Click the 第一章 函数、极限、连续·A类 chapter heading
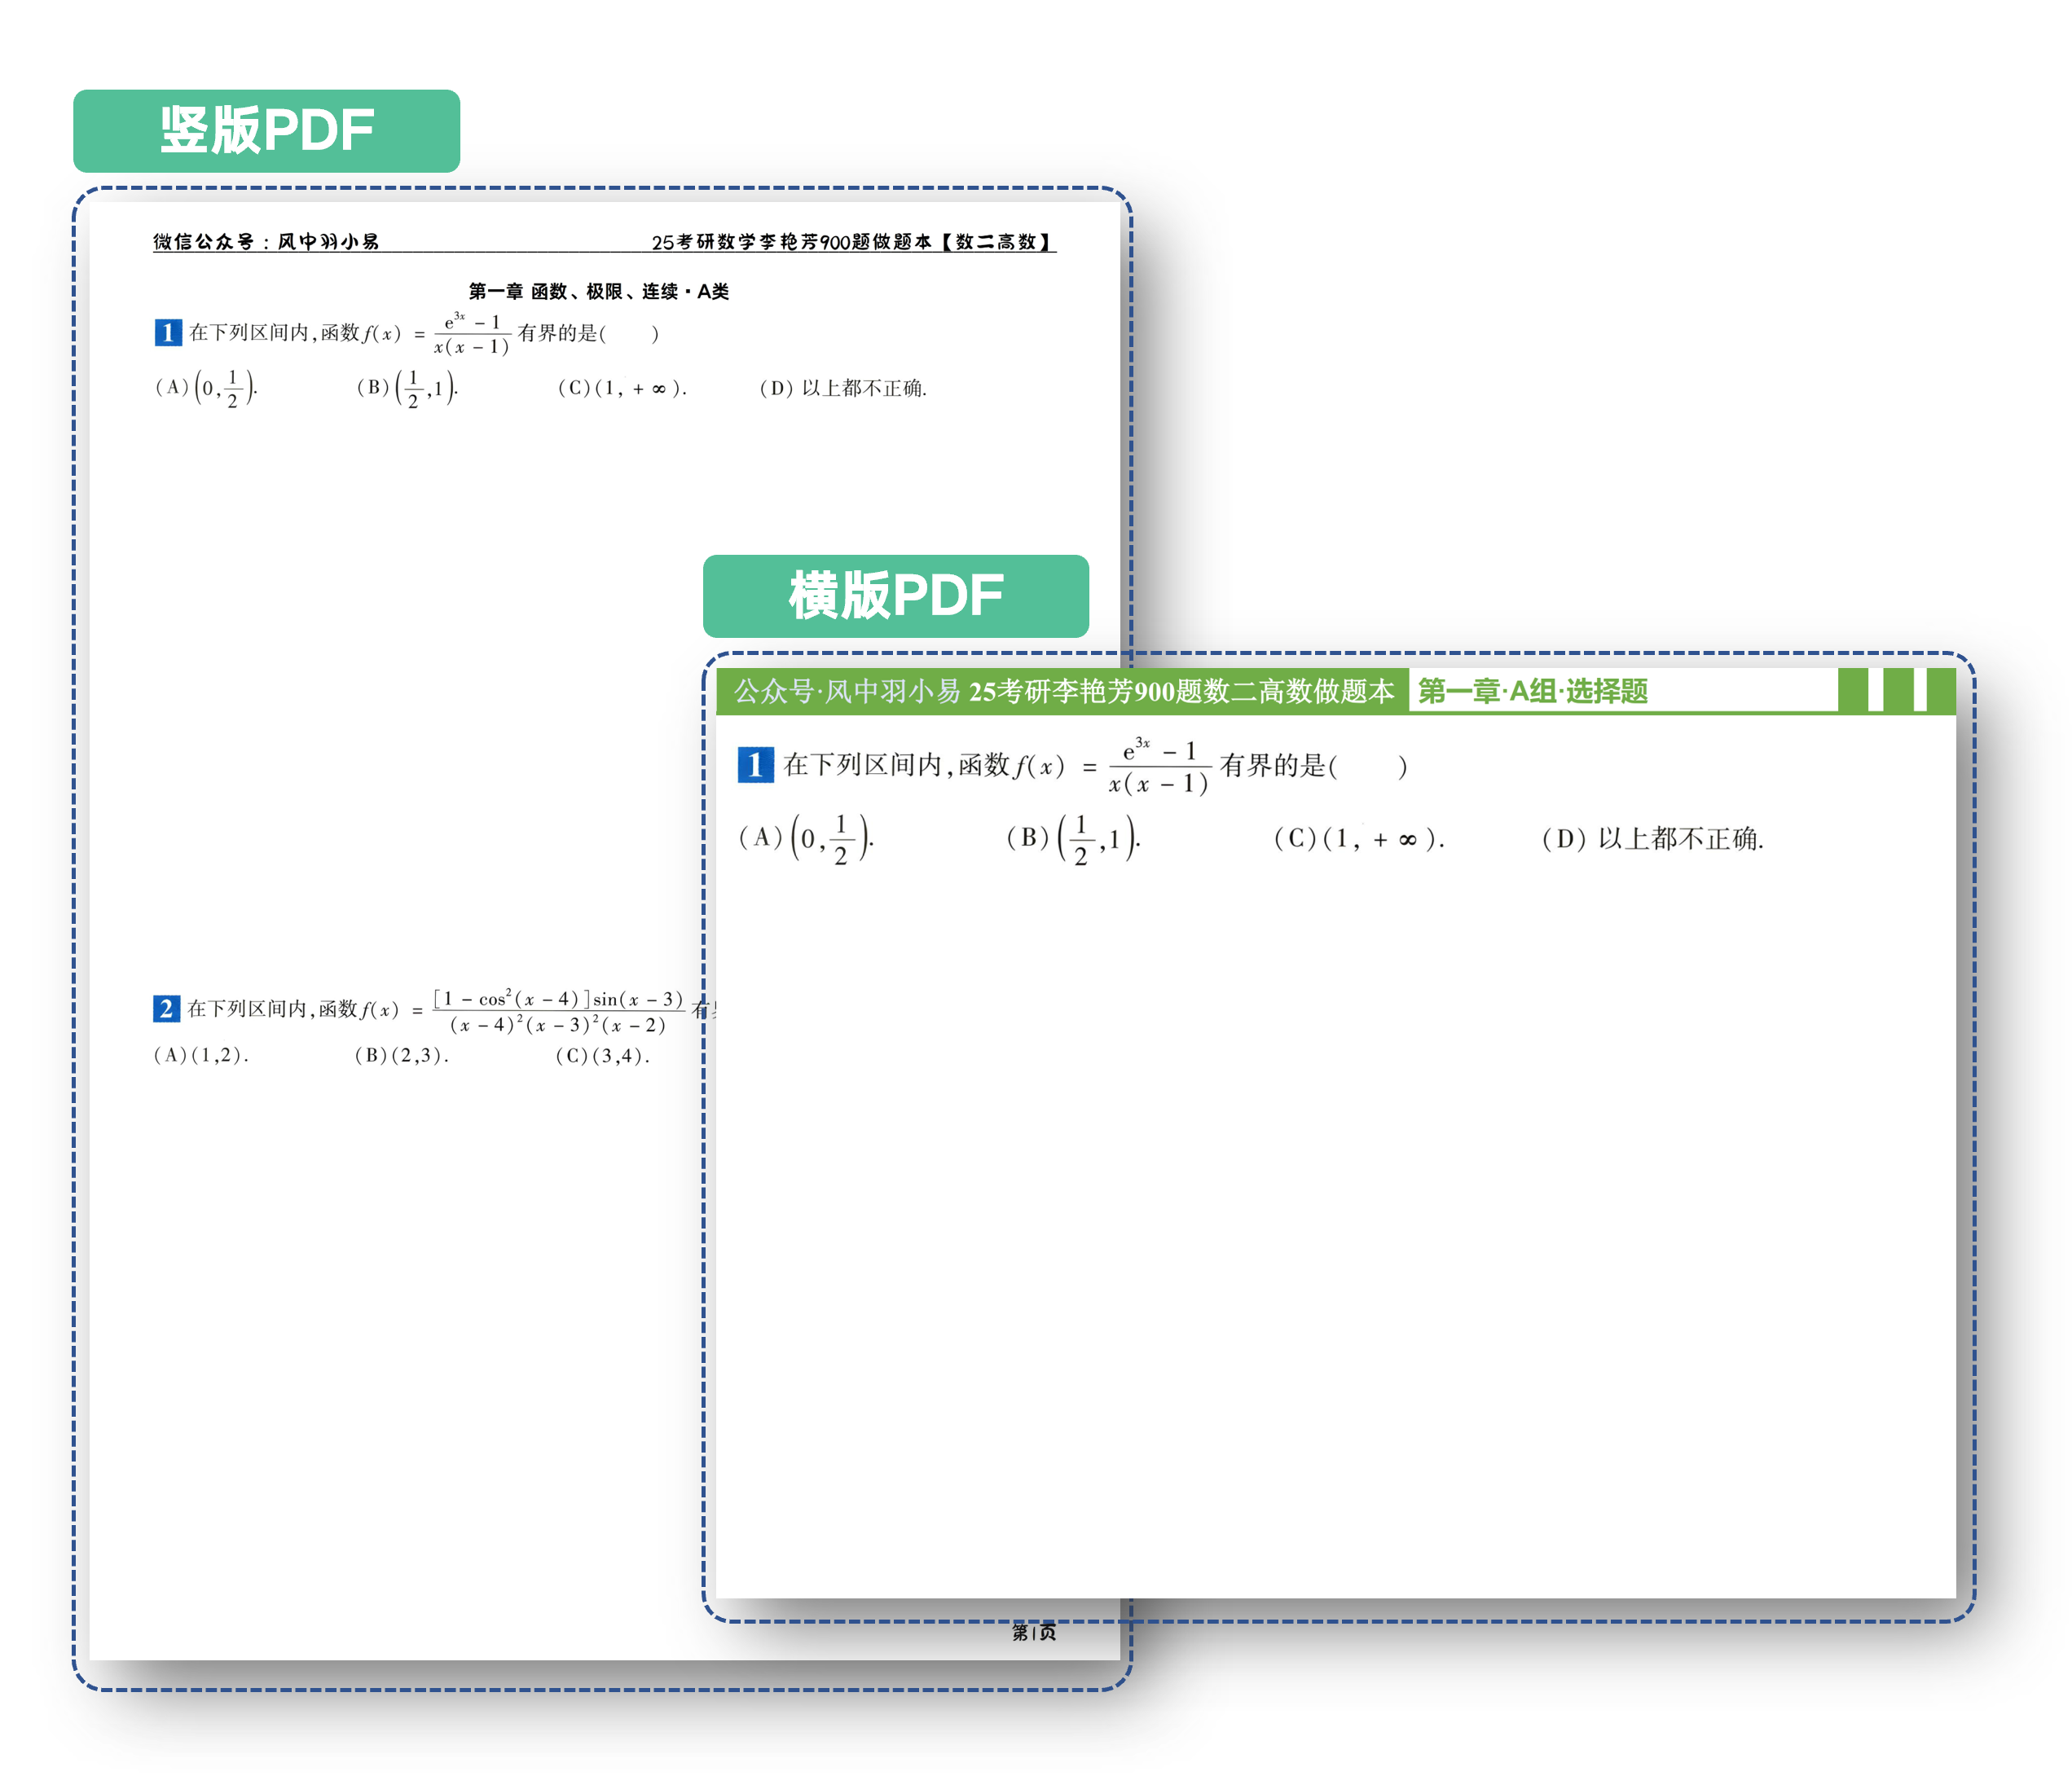 click(x=598, y=292)
